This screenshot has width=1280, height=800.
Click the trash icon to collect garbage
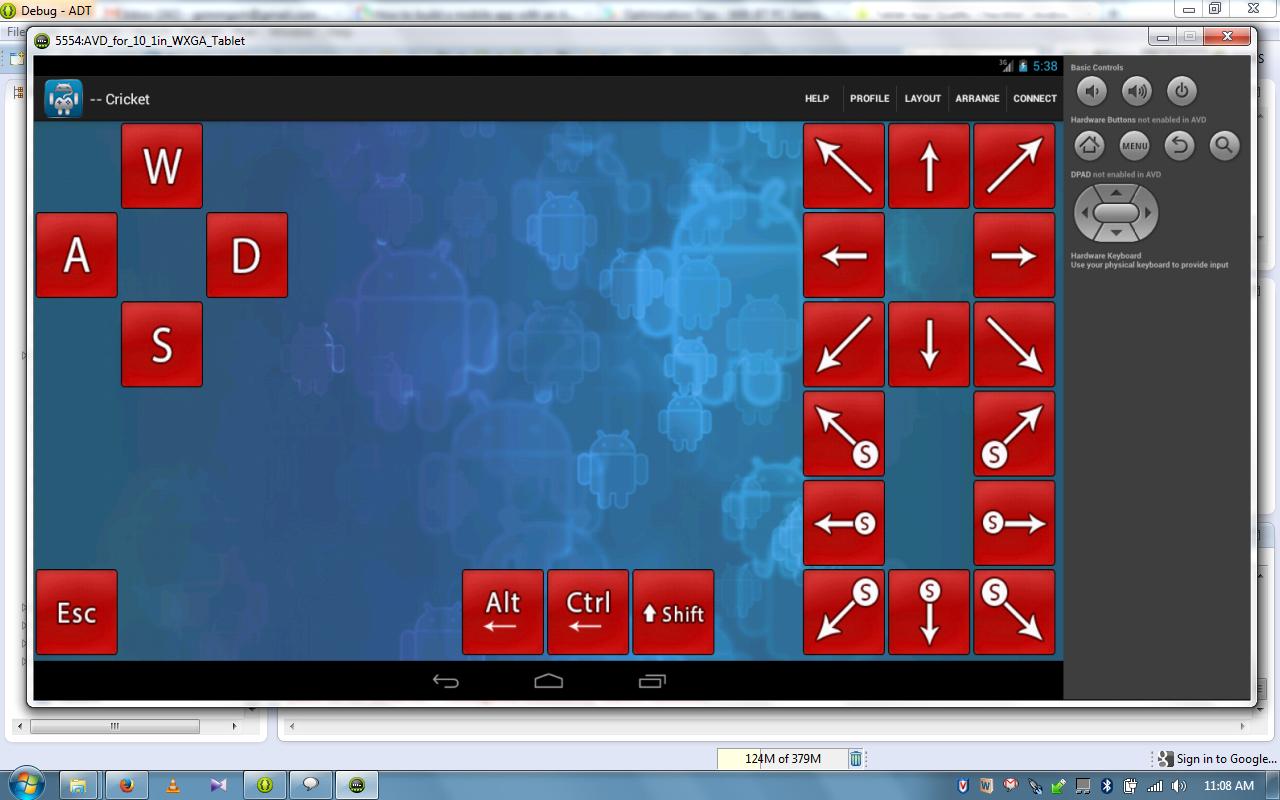855,758
